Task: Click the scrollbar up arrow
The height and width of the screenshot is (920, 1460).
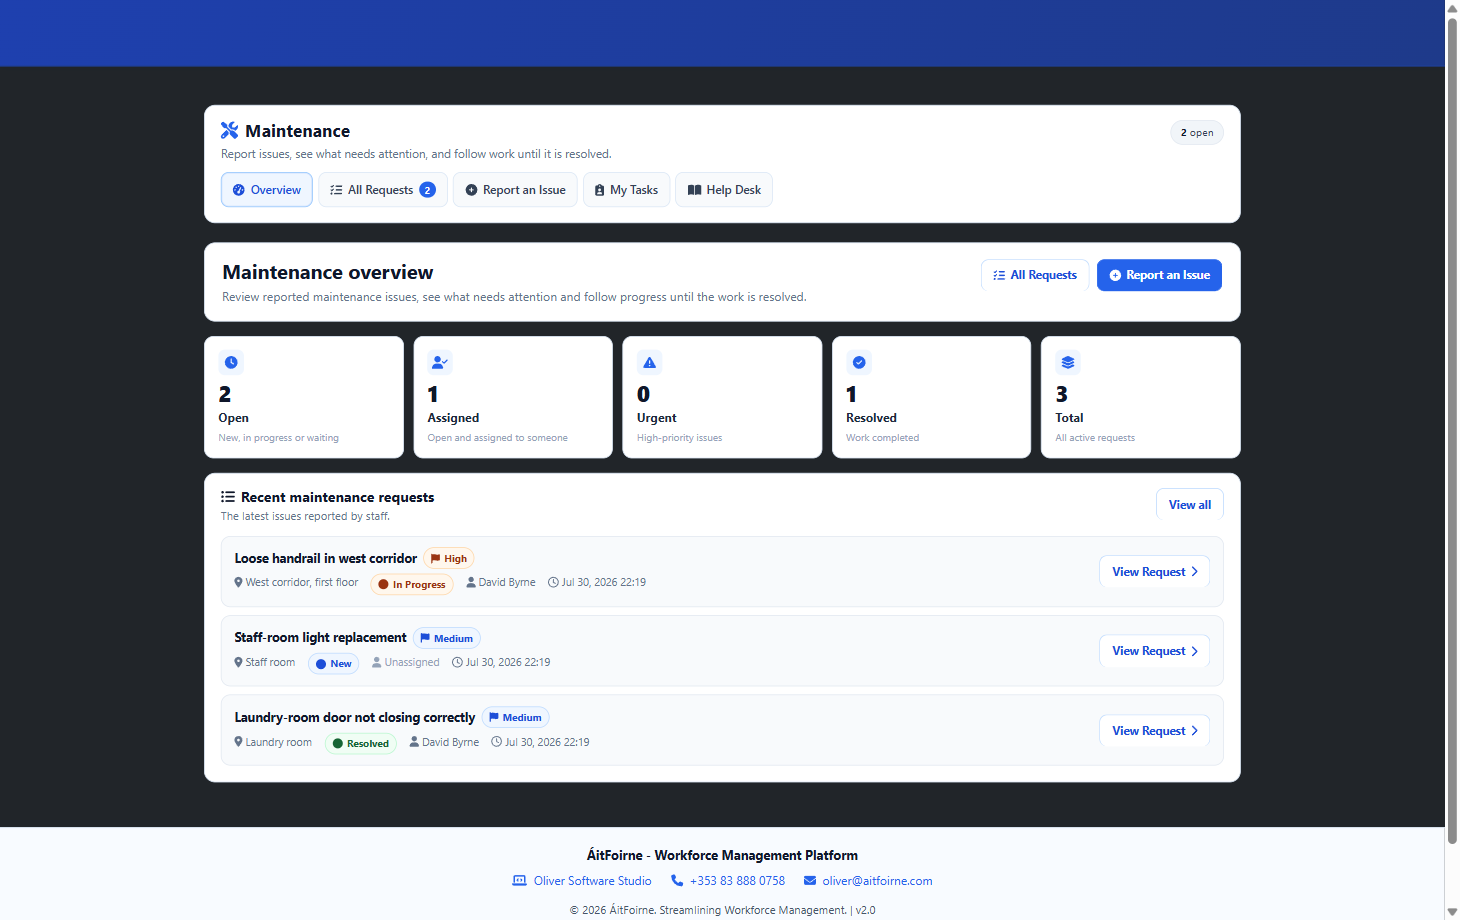Action: (x=1452, y=8)
